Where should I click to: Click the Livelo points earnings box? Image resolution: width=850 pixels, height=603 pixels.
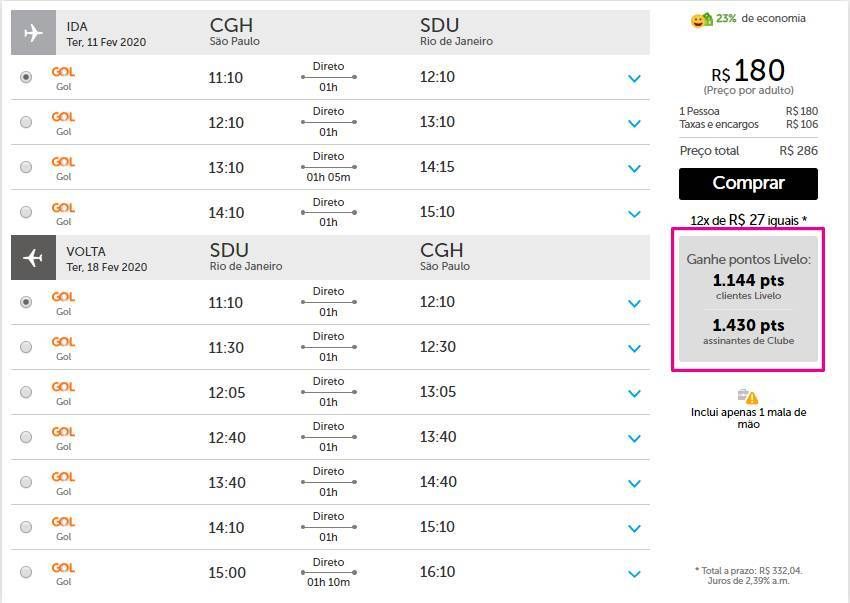pyautogui.click(x=748, y=299)
